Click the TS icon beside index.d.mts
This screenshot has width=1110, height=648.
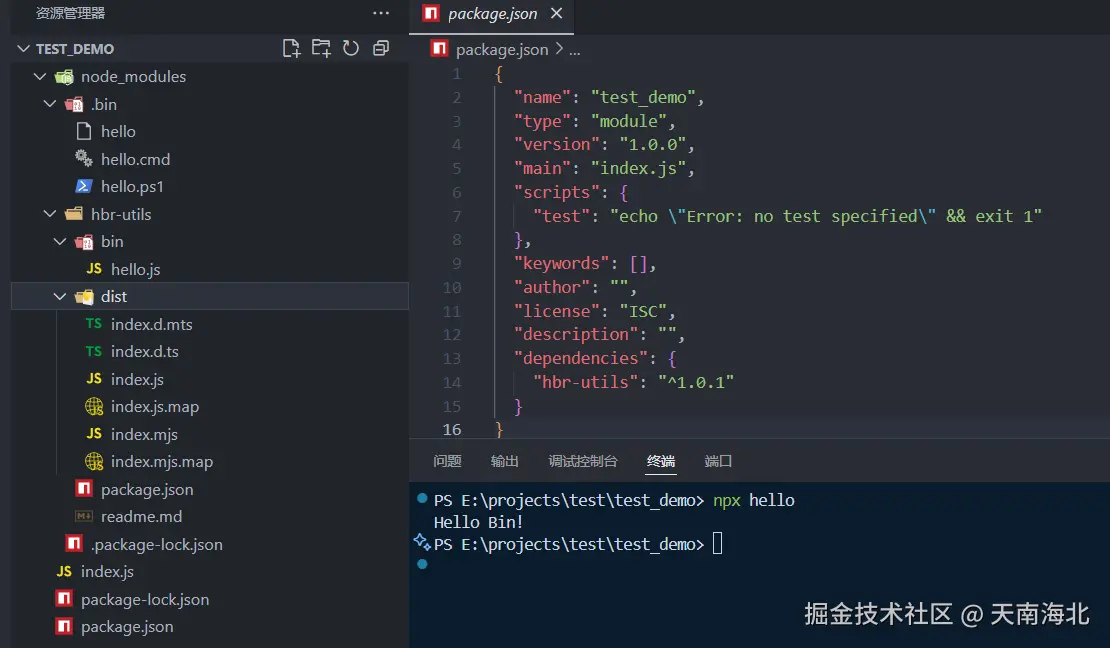93,324
